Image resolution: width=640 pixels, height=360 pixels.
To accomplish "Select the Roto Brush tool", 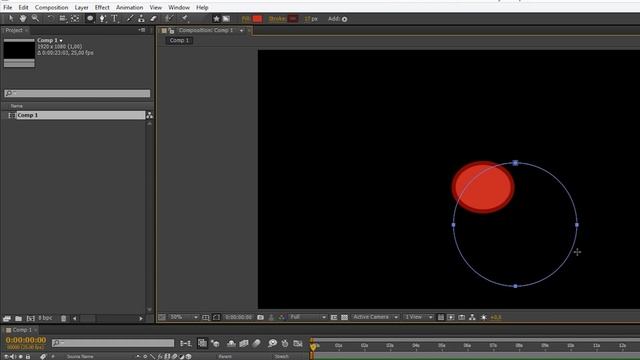I will [169, 19].
